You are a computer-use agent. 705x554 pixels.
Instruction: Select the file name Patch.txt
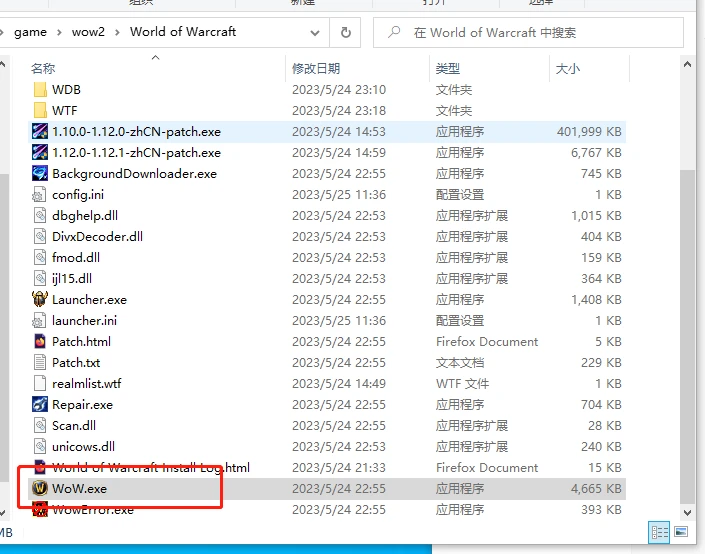coord(76,362)
